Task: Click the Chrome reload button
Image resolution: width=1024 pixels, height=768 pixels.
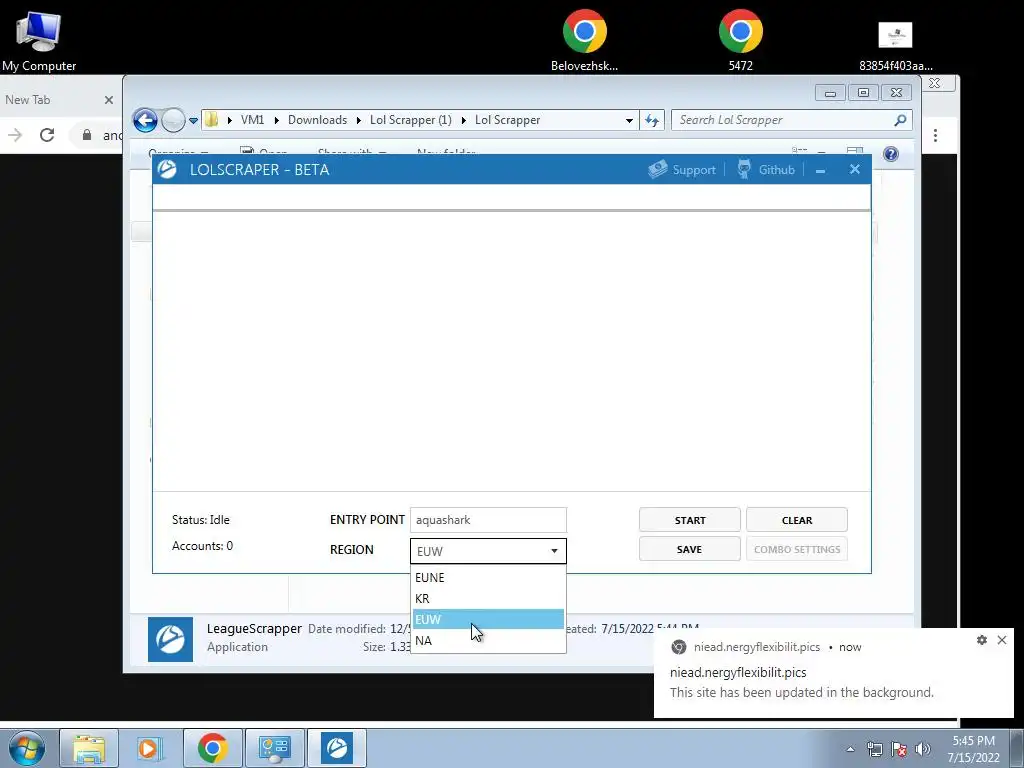Action: pyautogui.click(x=47, y=135)
